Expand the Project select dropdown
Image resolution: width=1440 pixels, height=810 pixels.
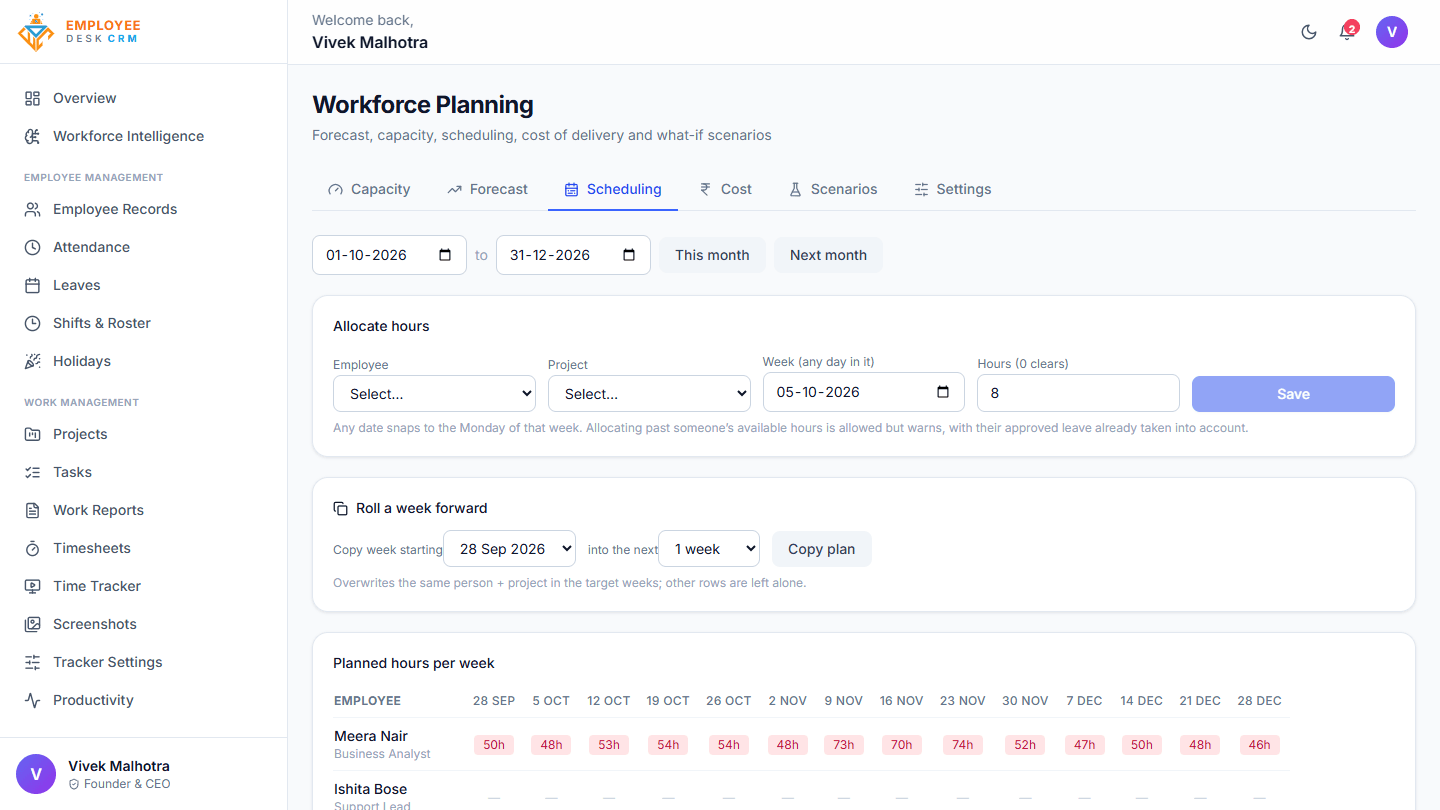tap(649, 394)
